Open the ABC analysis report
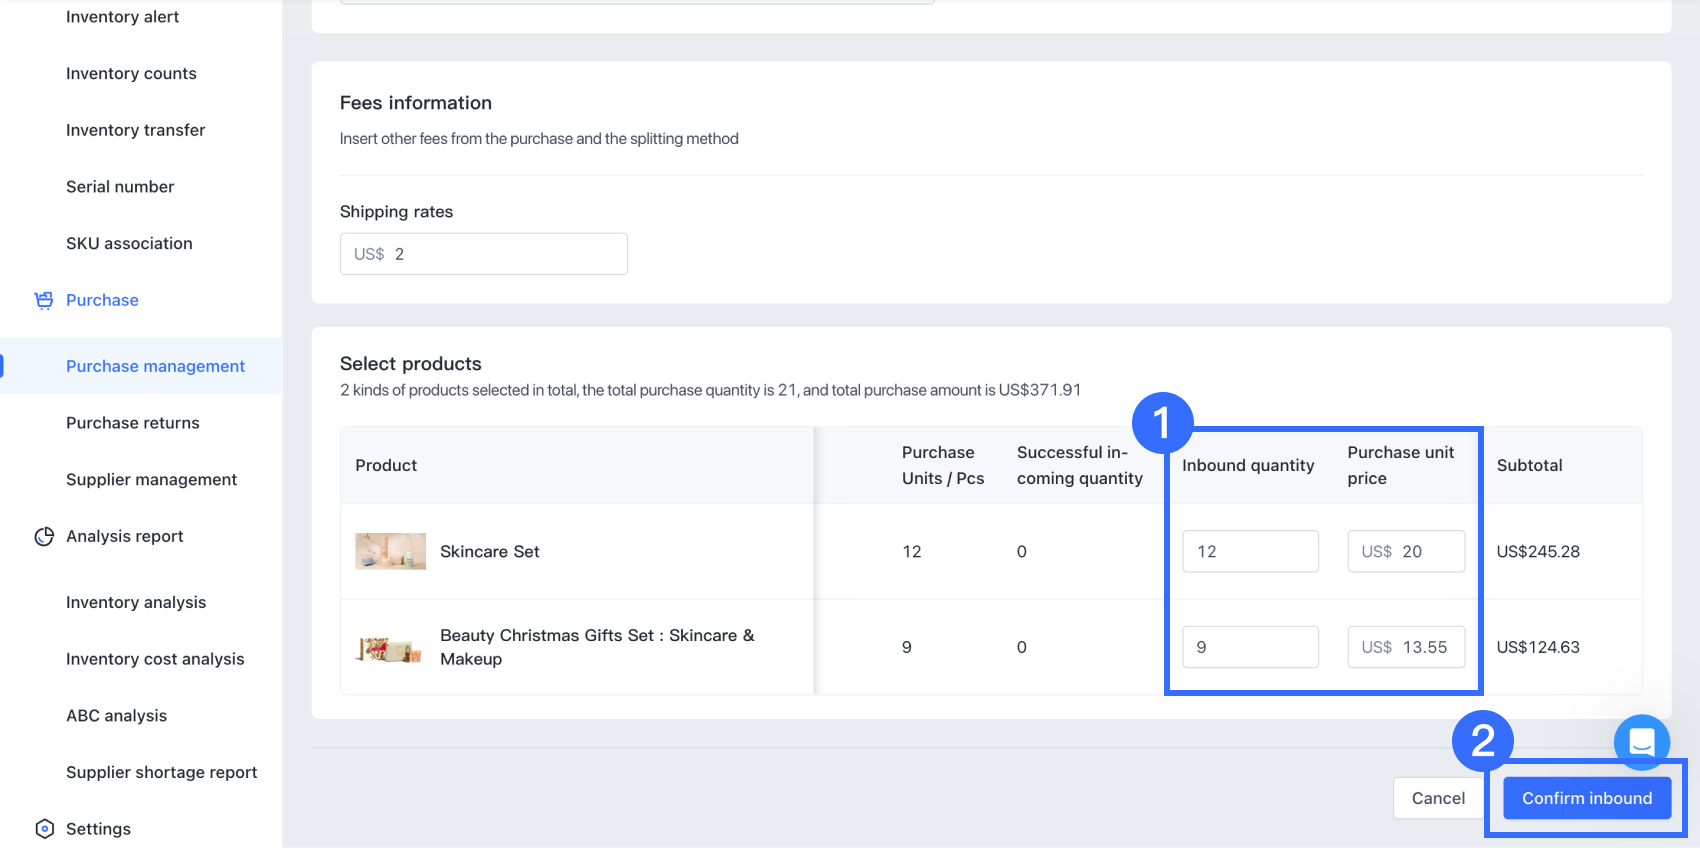Viewport: 1700px width, 848px height. (116, 716)
